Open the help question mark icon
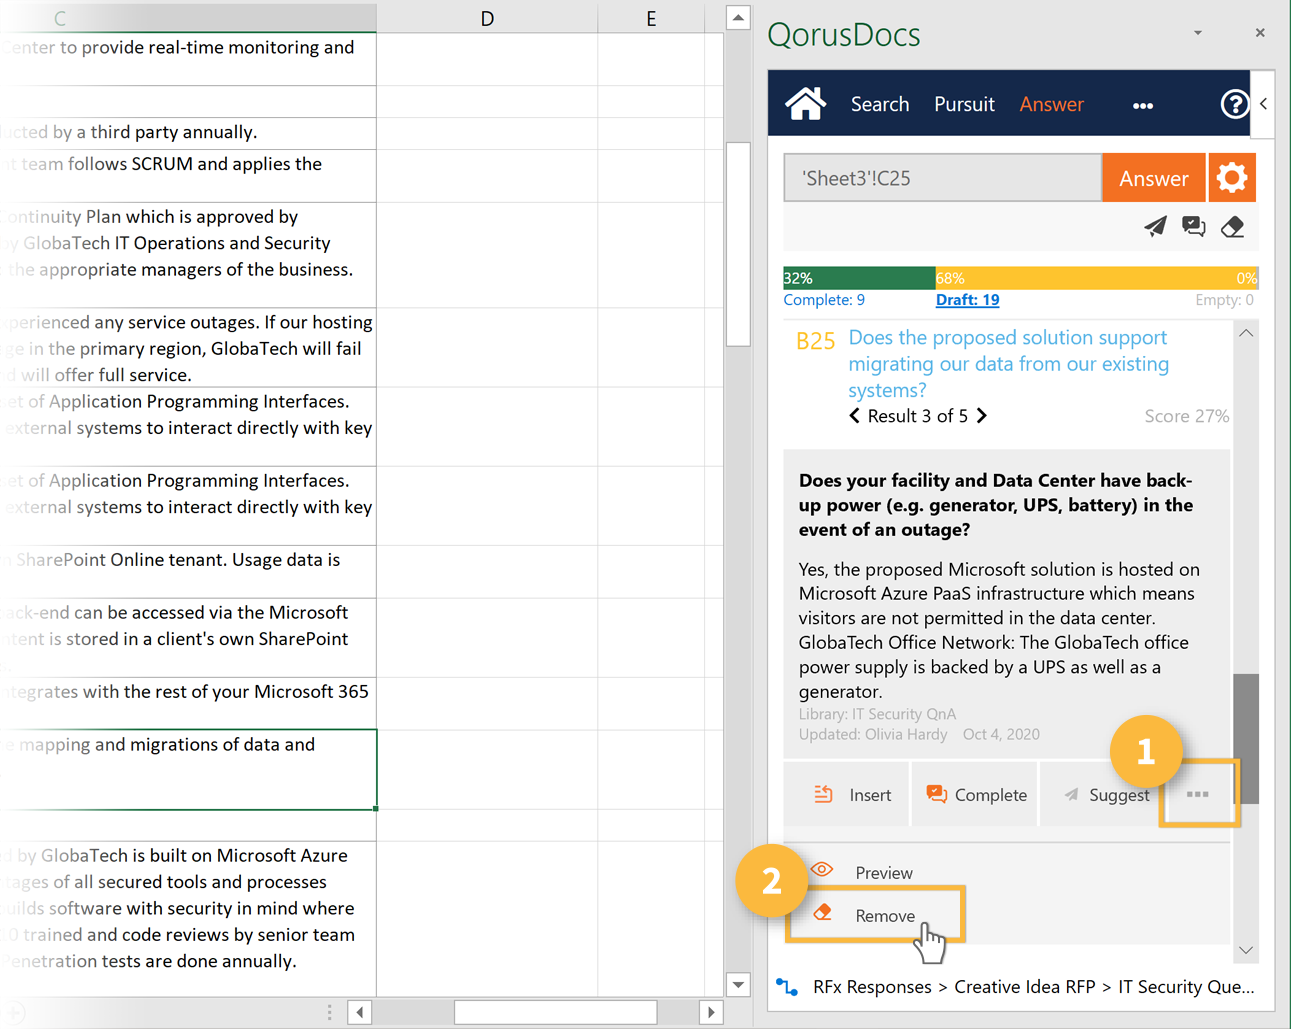Screen dimensions: 1291x1029 click(x=1234, y=104)
